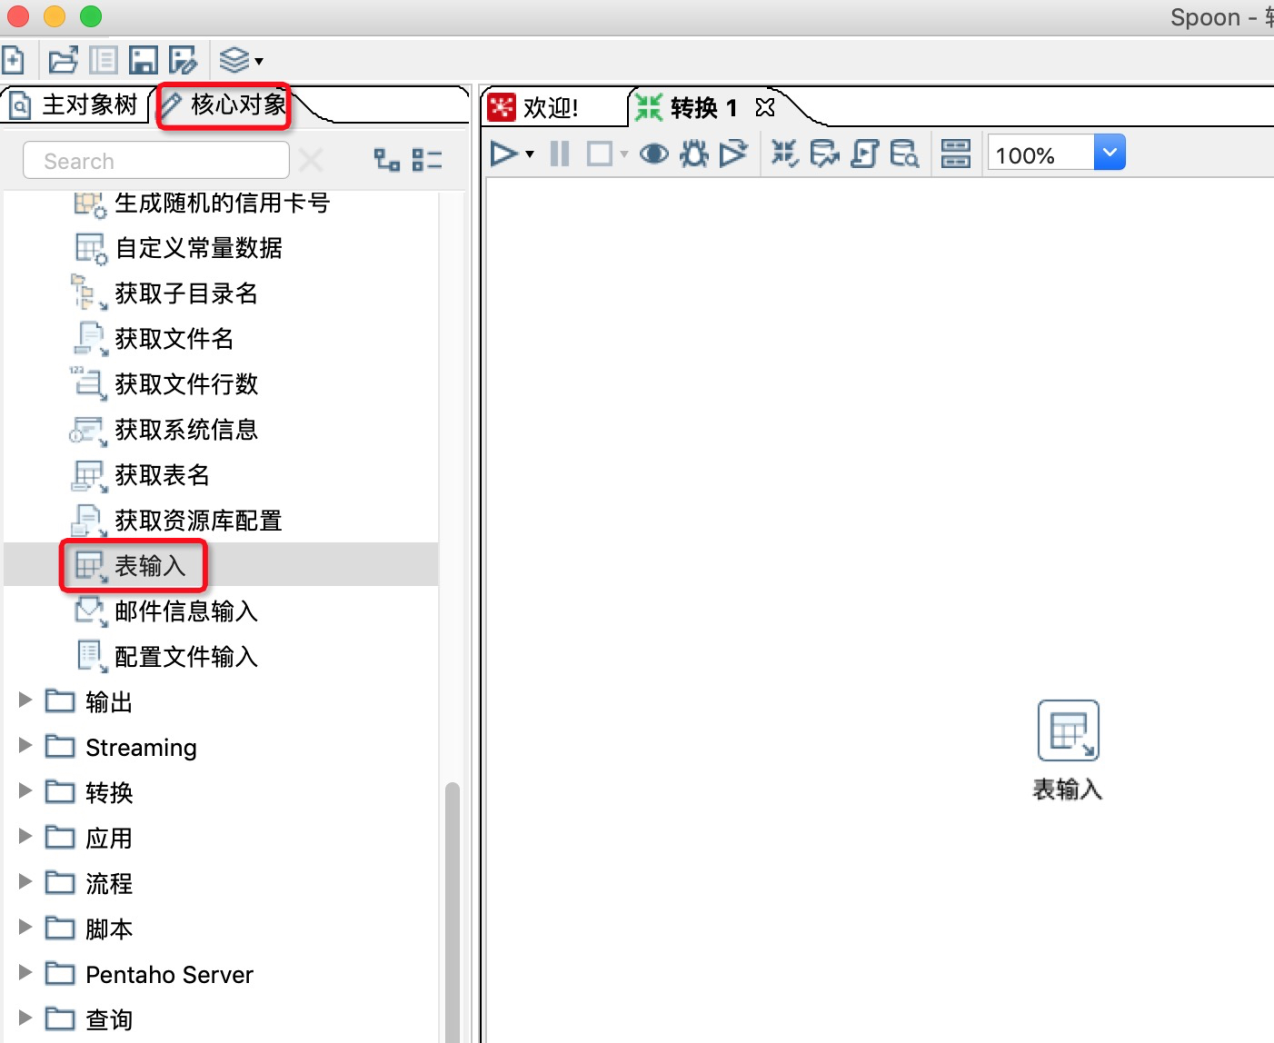Click the Stop transformation square icon
Viewport: 1274px width, 1043px height.
tap(600, 154)
